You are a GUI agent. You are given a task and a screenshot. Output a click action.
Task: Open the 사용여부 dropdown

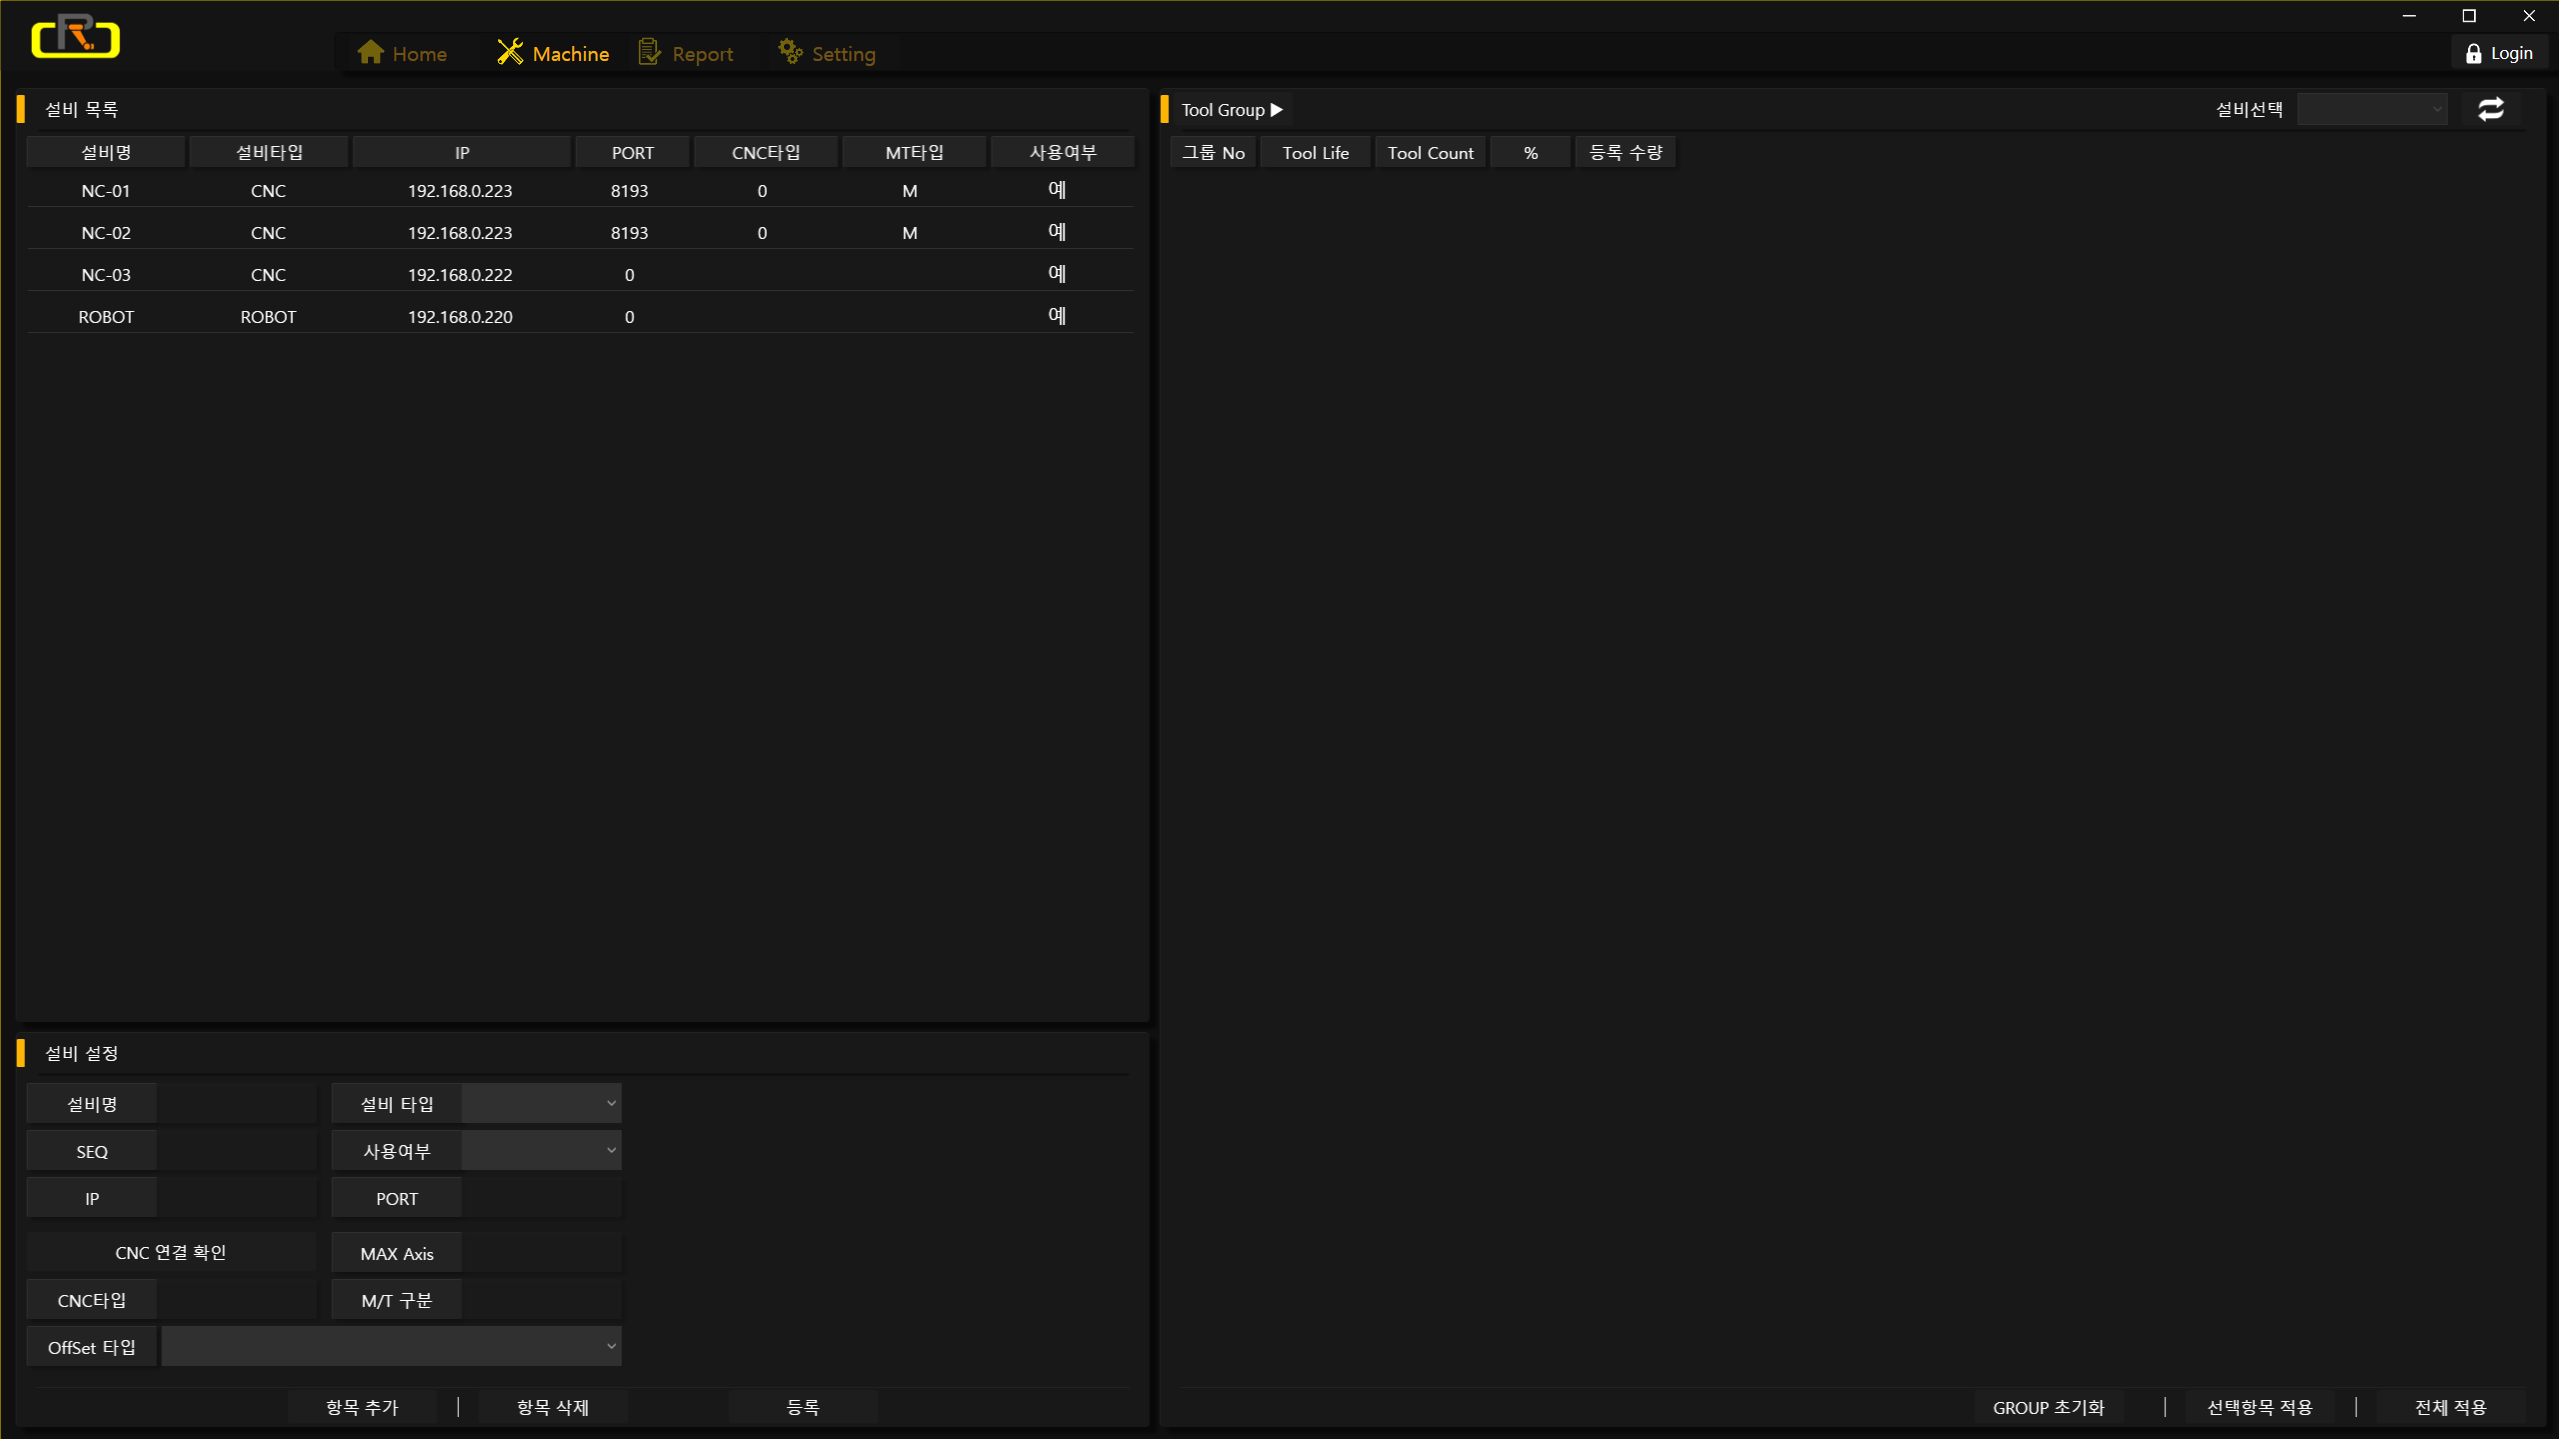541,1151
